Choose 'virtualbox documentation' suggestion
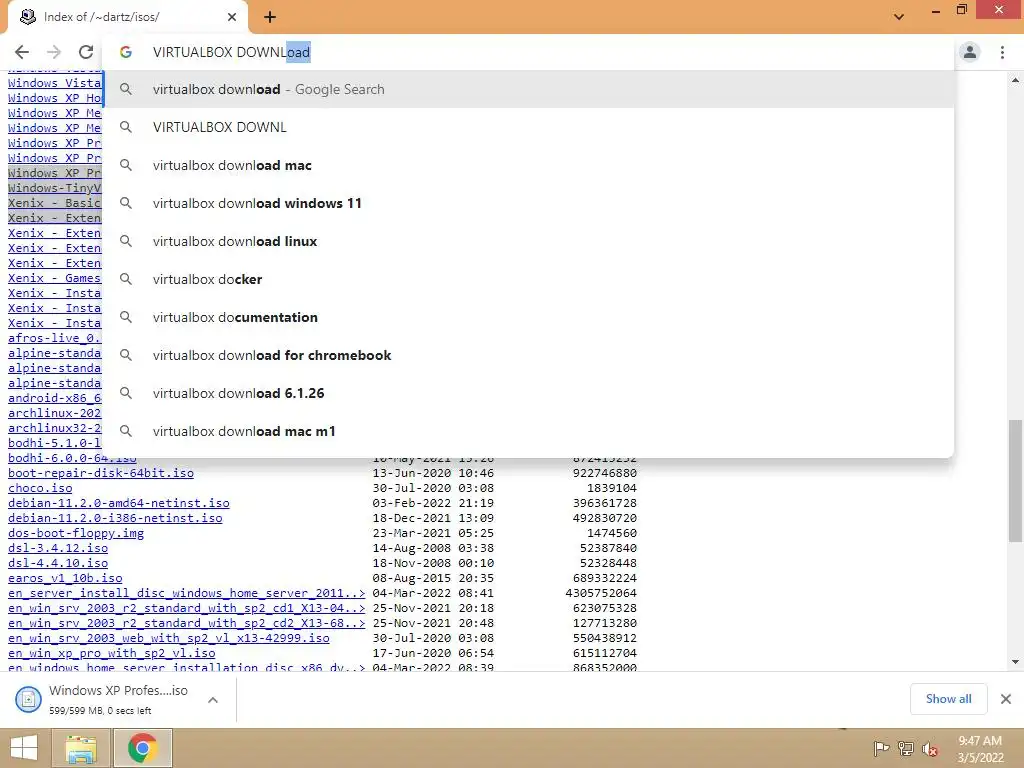1024x768 pixels. [x=528, y=317]
